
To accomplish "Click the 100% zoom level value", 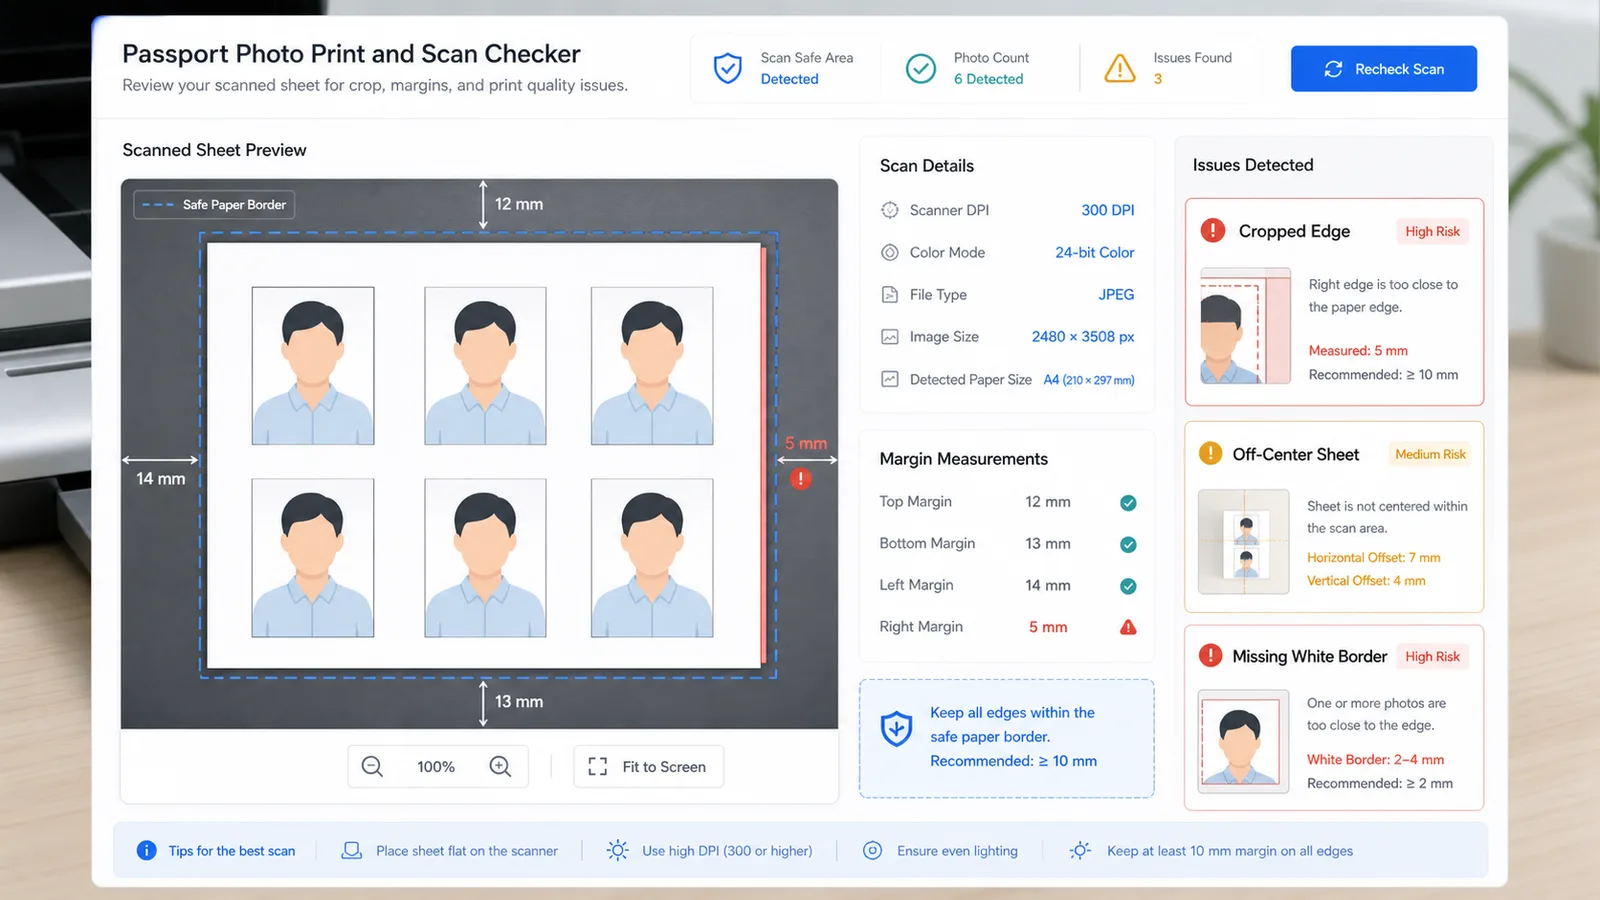I will point(436,767).
